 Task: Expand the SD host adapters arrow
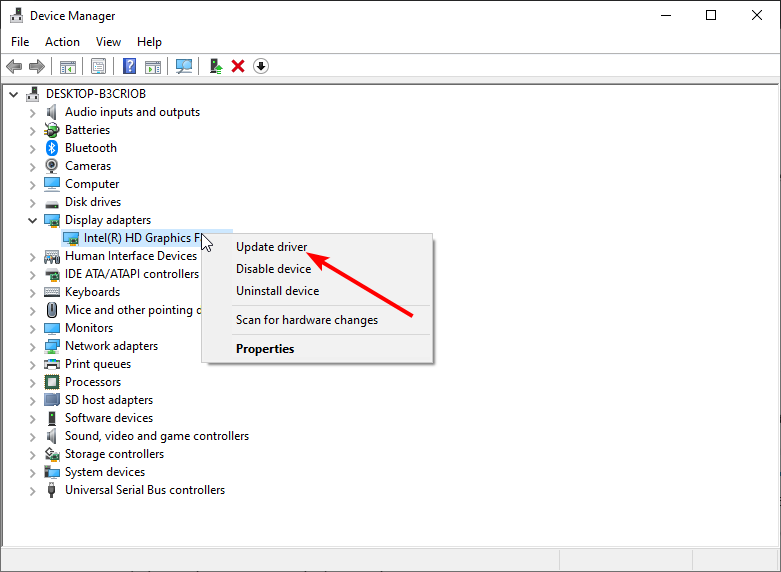(x=32, y=400)
